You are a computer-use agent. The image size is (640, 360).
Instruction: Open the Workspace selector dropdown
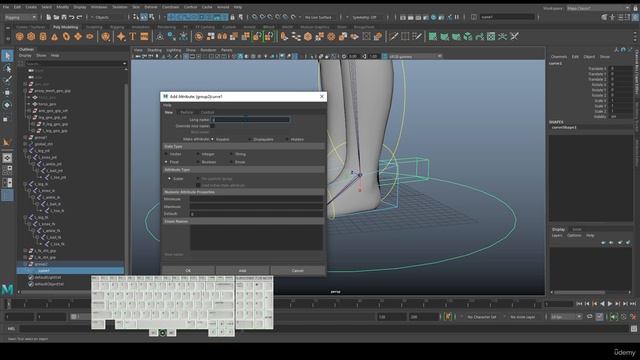point(598,8)
